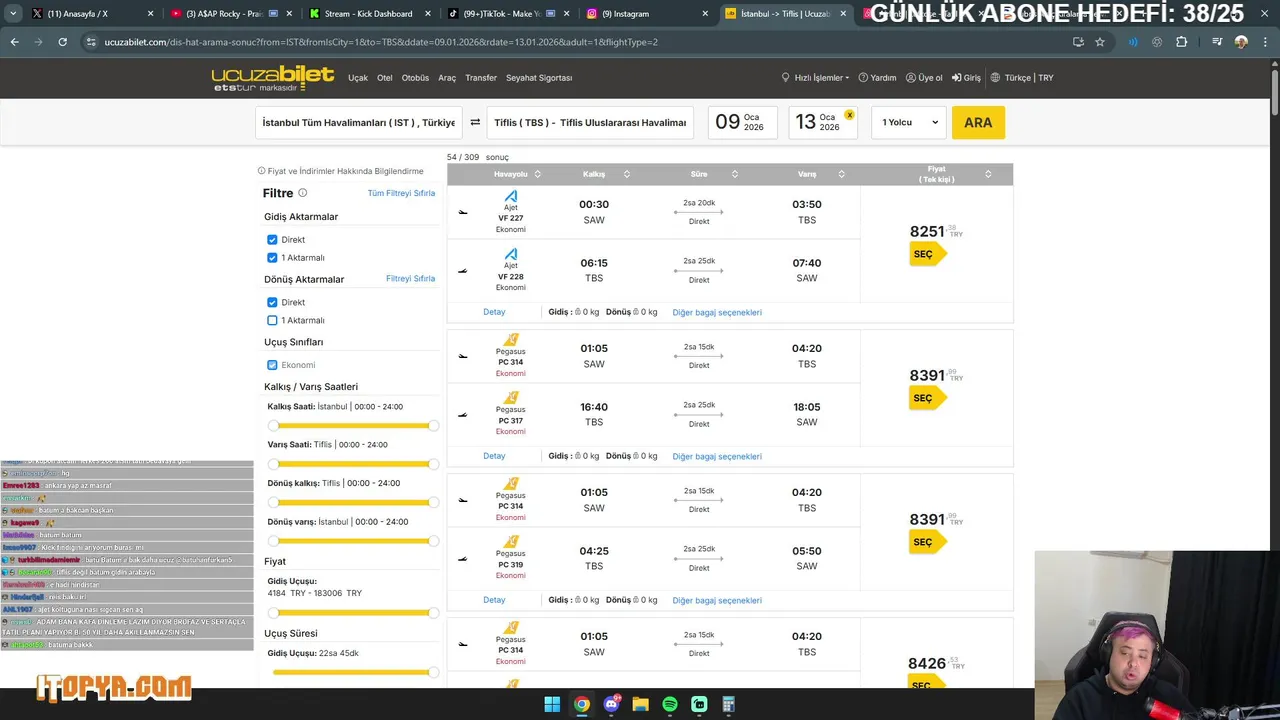Sort results by Havayolu column arrows

coord(538,174)
